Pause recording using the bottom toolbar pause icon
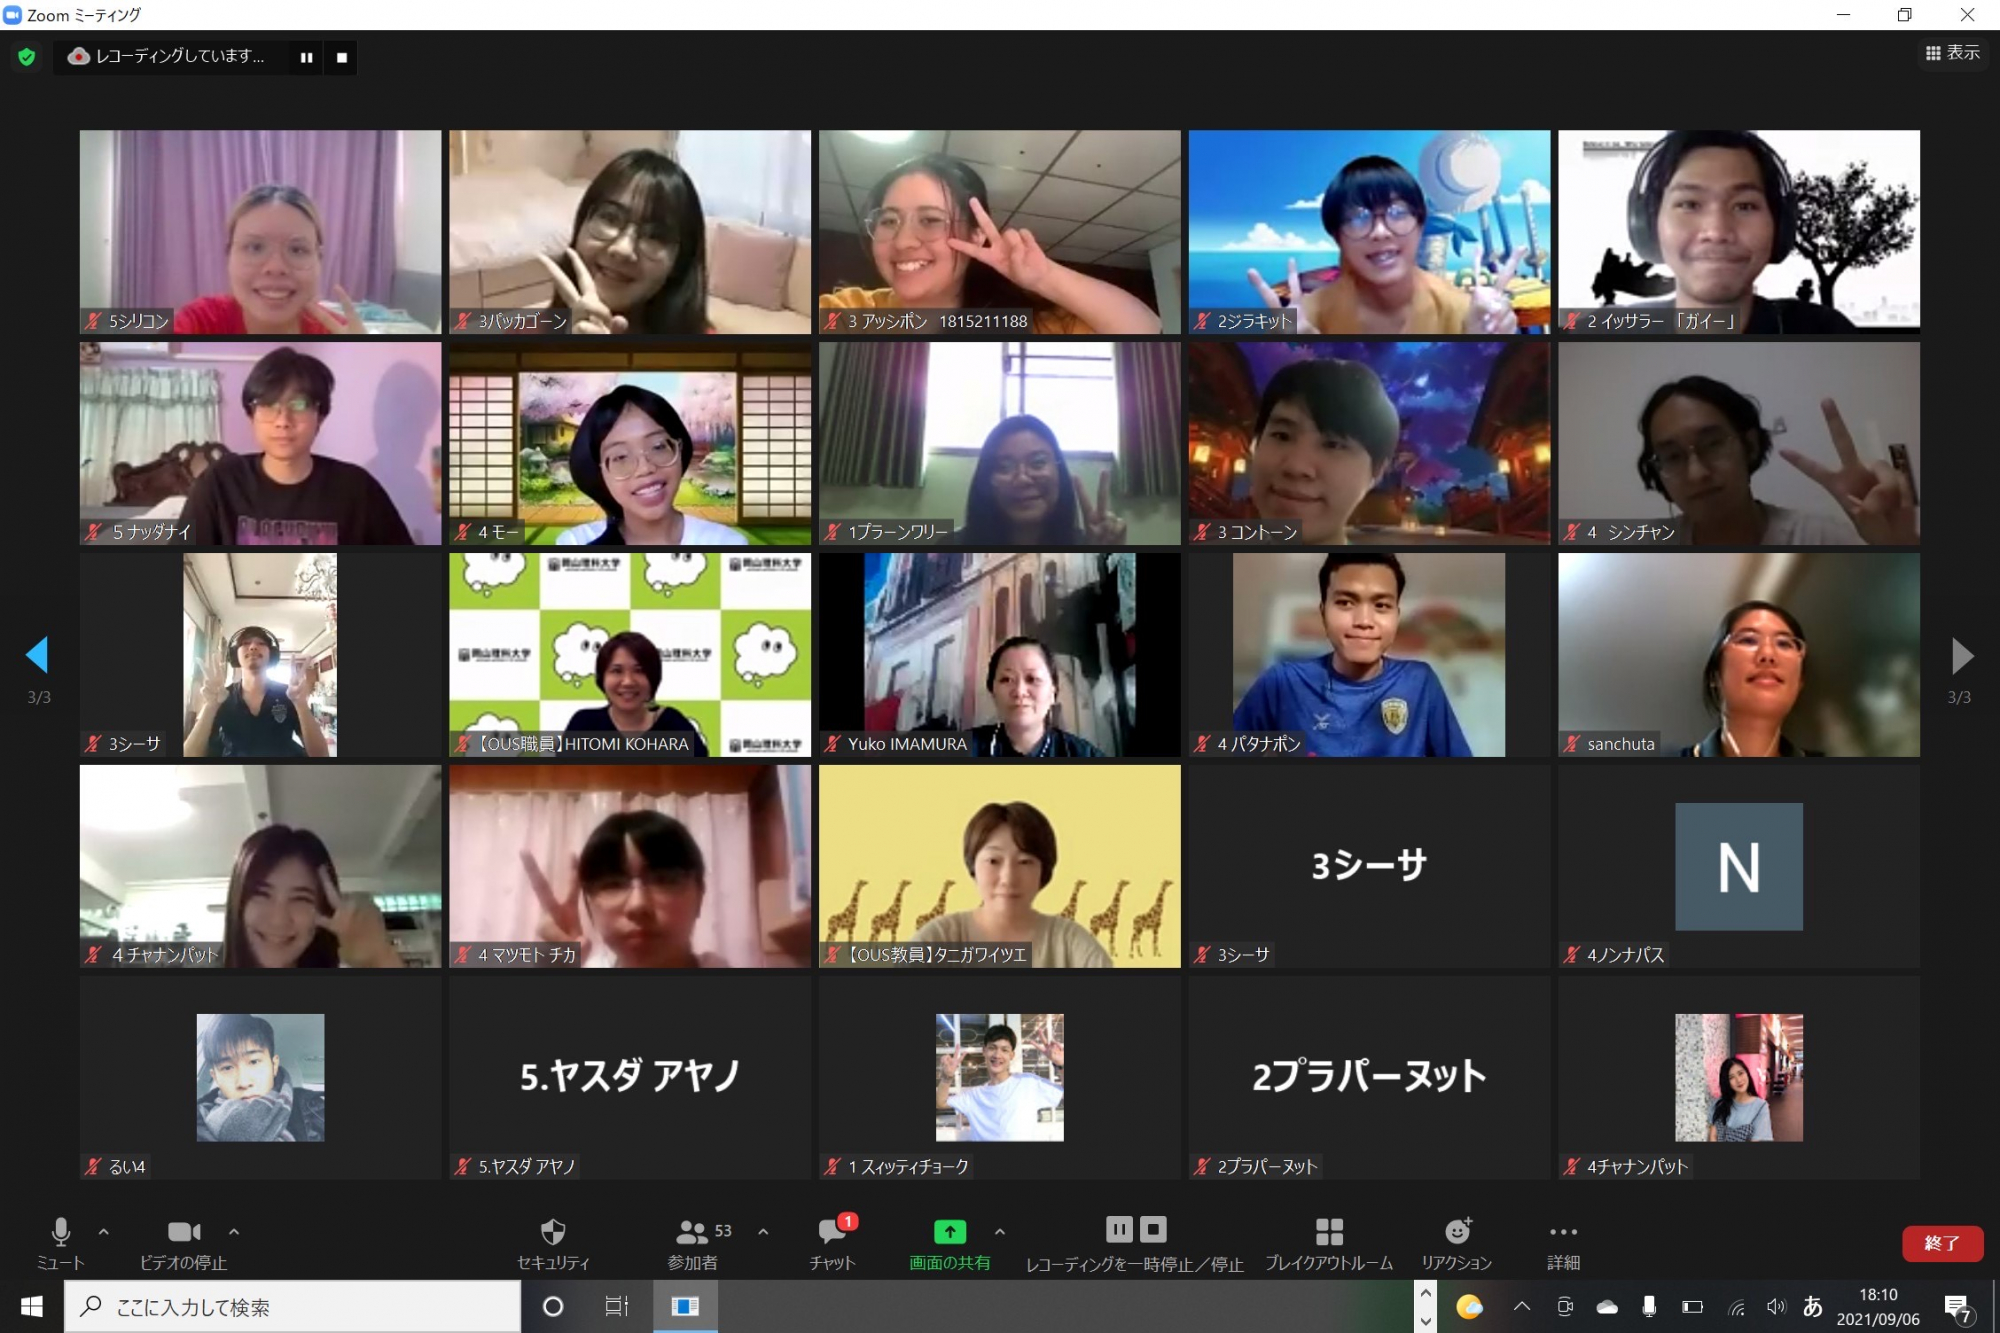2000x1333 pixels. (x=1119, y=1229)
